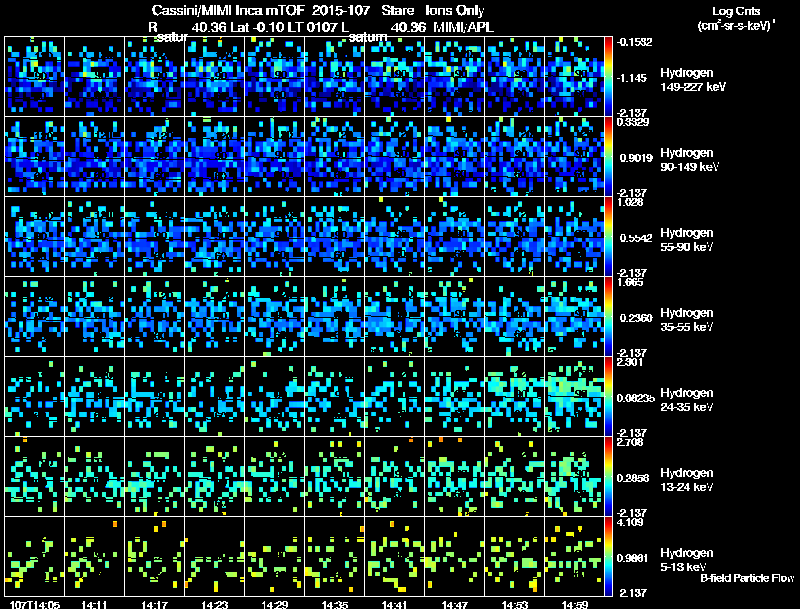Select the 90-149 keV panel at 14:23
Viewport: 800px width, 609px height.
point(214,156)
